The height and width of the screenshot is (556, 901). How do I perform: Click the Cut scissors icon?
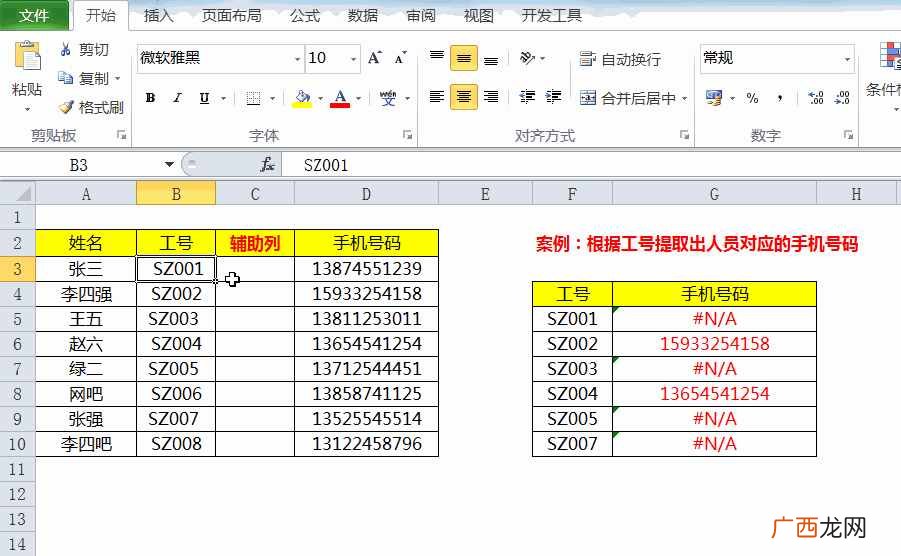(66, 49)
